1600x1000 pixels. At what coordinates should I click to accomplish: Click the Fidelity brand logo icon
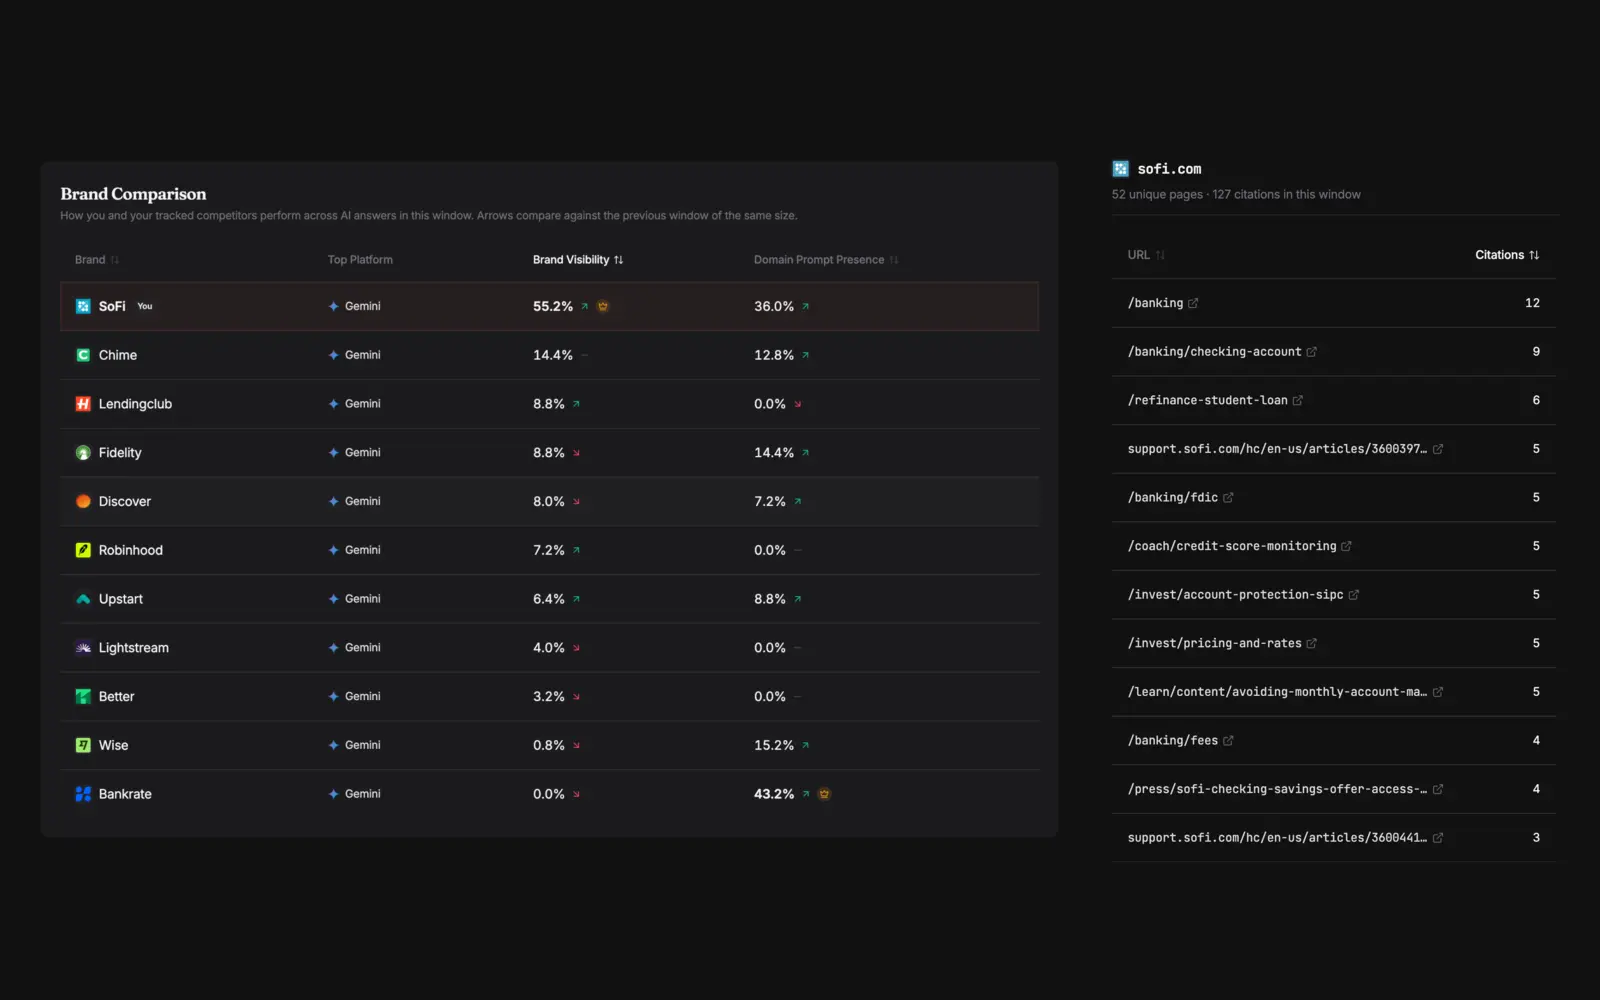point(83,453)
